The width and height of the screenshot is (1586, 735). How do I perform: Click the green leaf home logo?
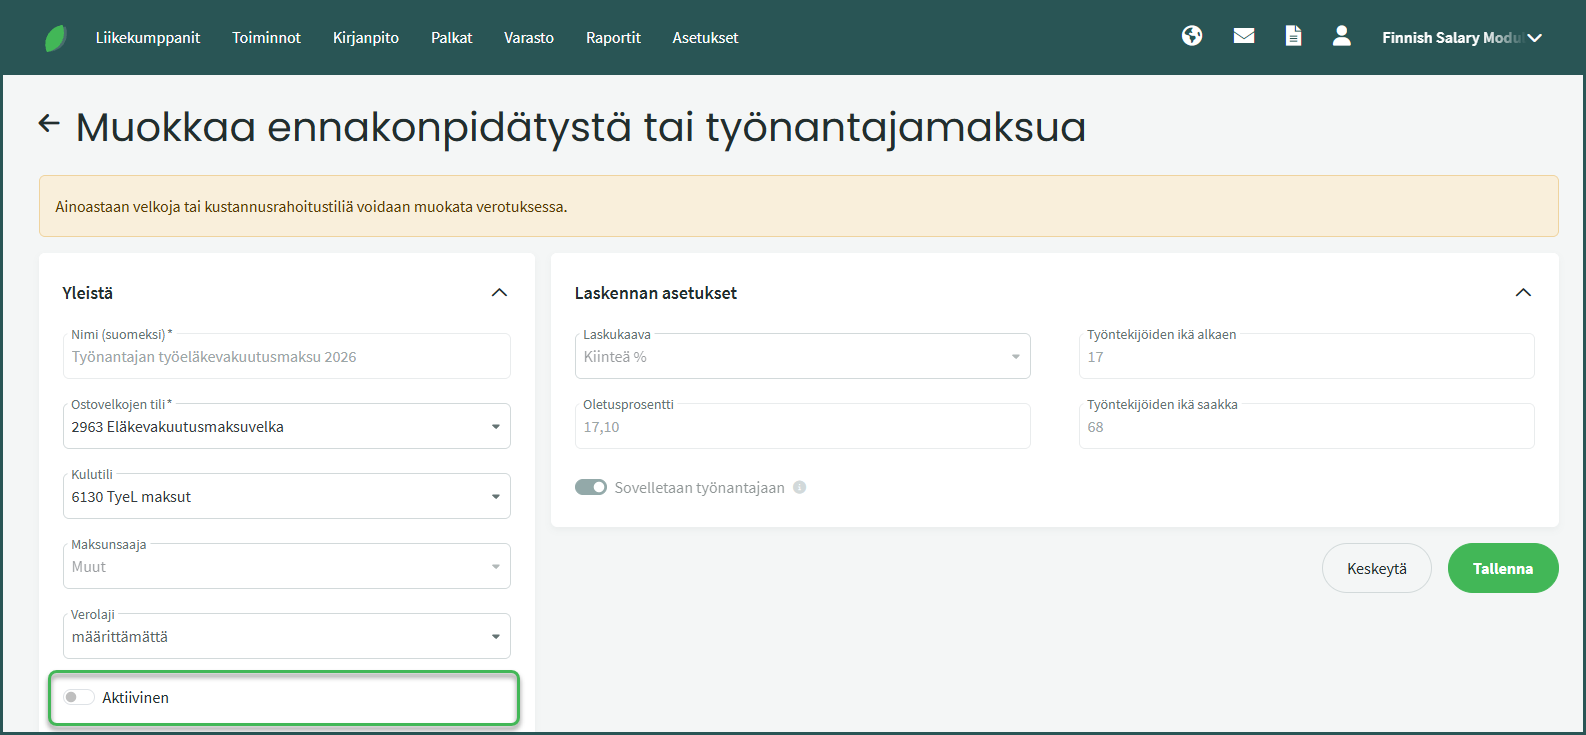pos(56,38)
